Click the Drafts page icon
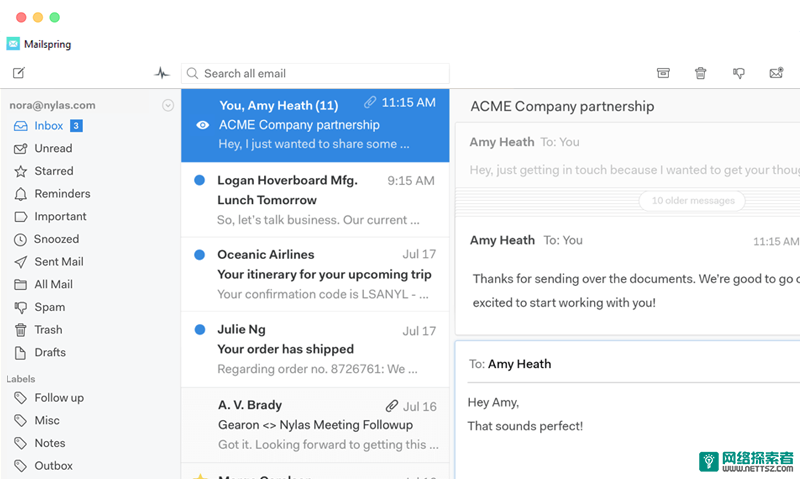The width and height of the screenshot is (800, 479). click(20, 352)
